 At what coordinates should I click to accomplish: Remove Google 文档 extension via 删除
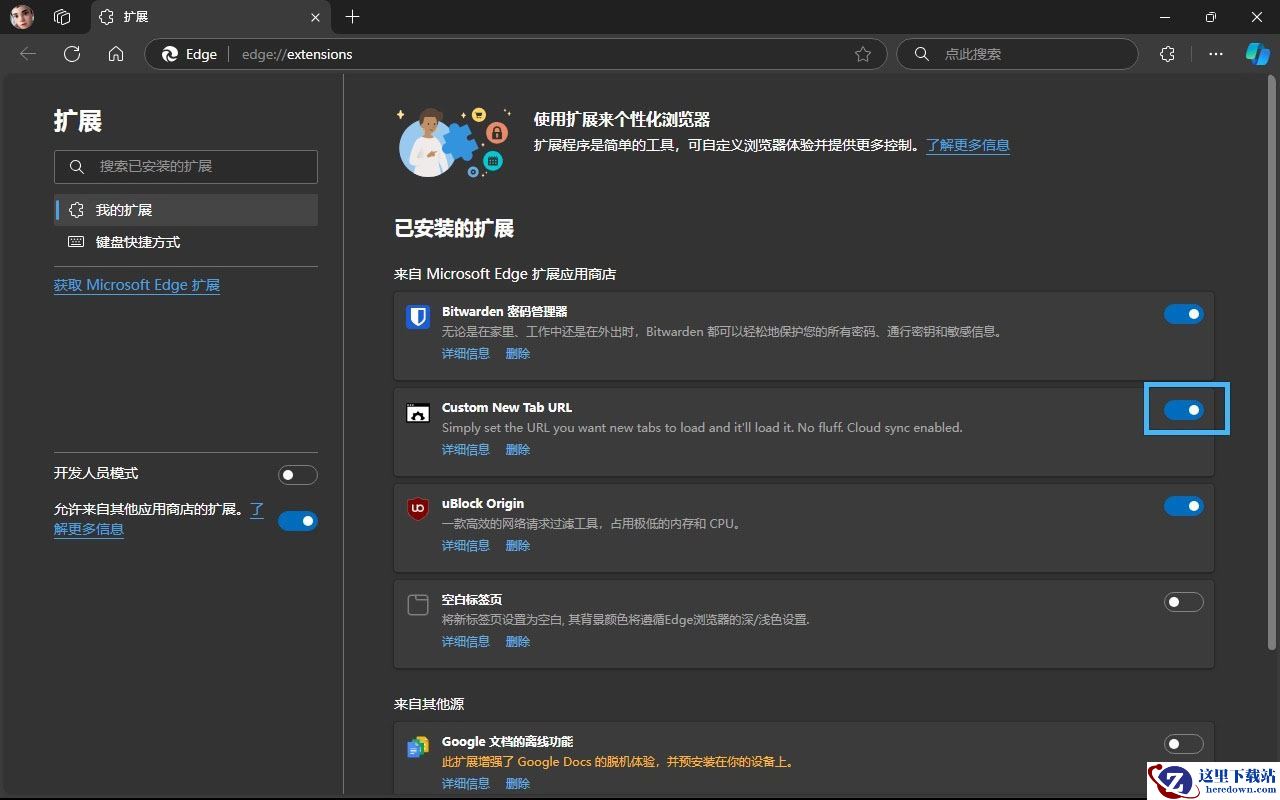(518, 783)
